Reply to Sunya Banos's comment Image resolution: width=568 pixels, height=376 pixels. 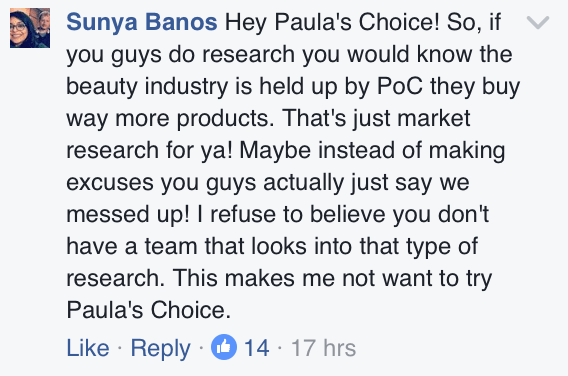(x=160, y=349)
